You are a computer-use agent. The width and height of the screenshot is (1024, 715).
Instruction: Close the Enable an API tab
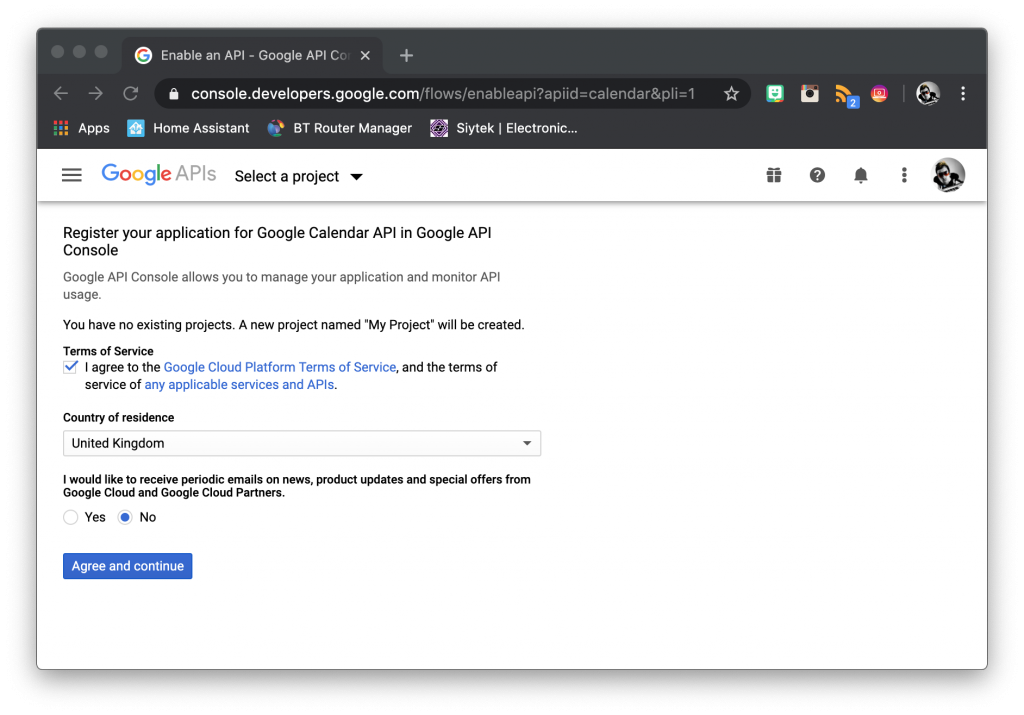(x=365, y=56)
